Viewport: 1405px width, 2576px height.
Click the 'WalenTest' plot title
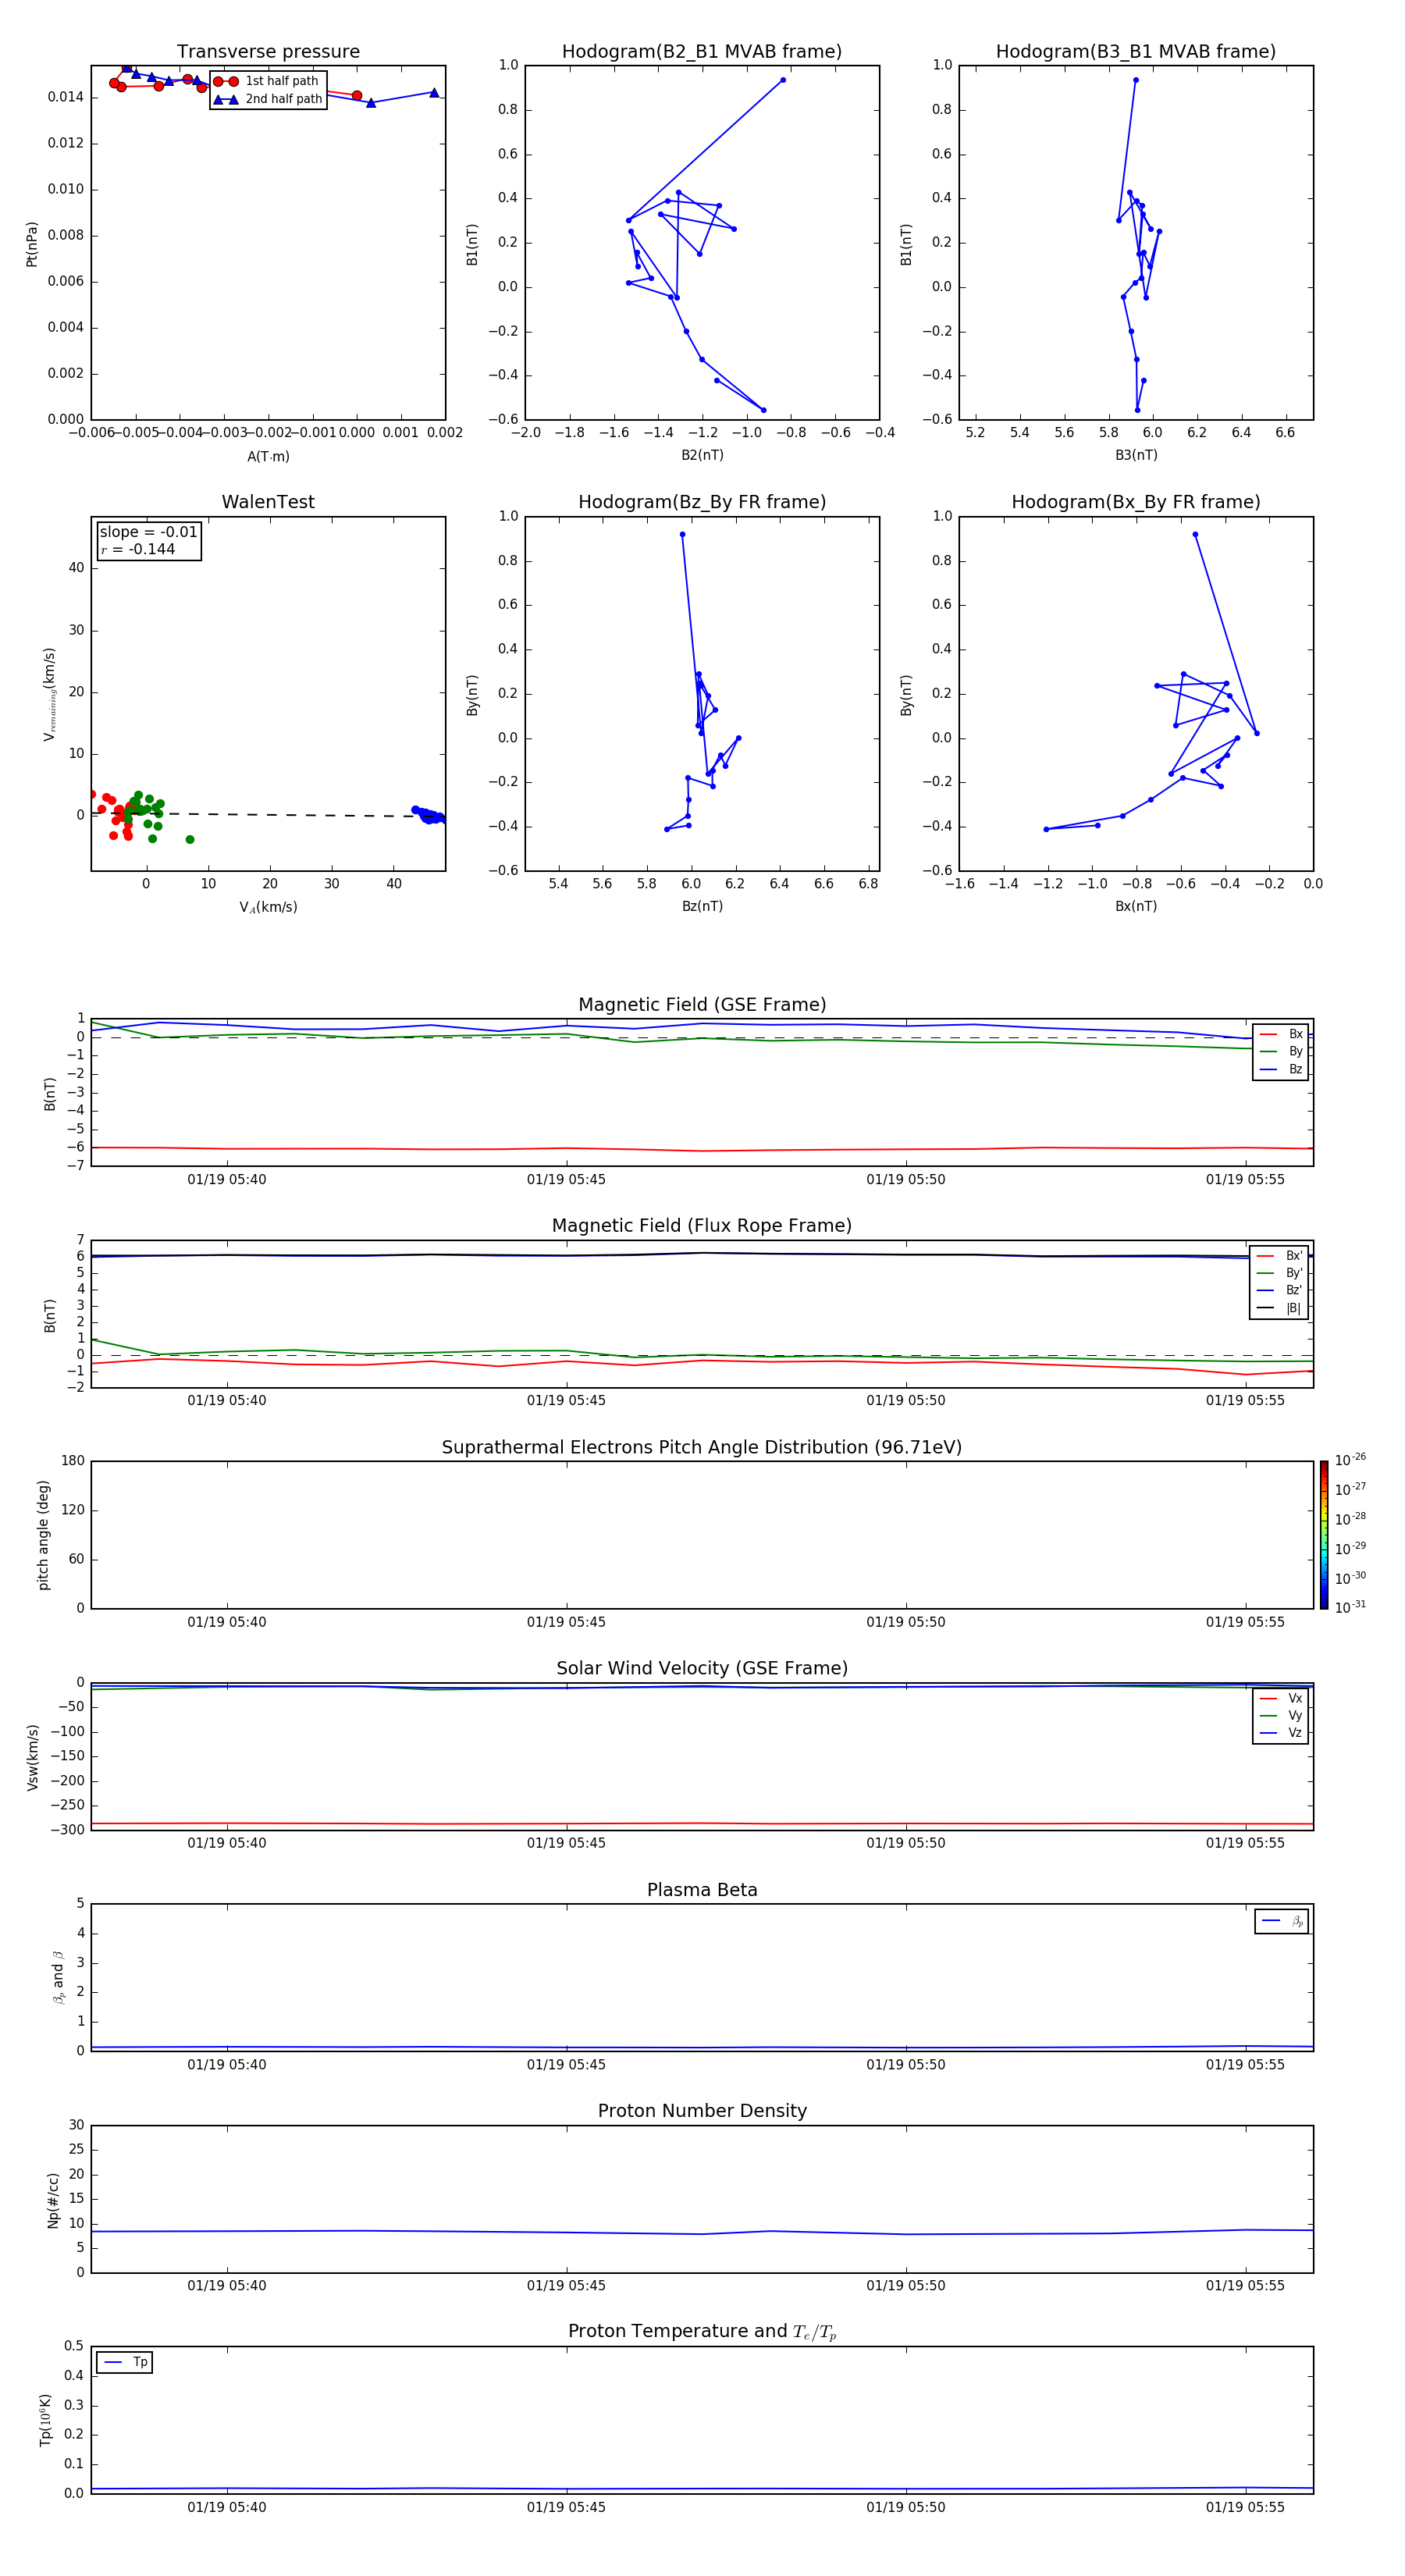click(268, 502)
